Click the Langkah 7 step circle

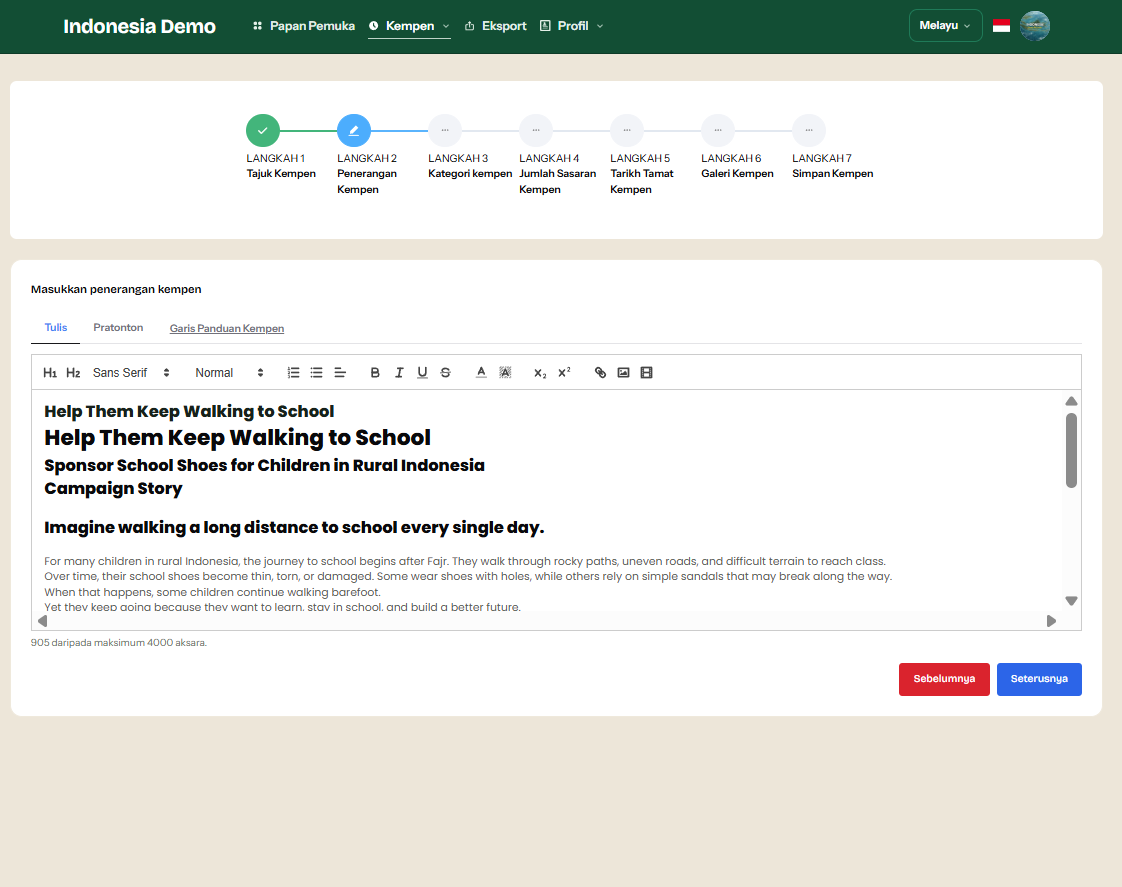[x=809, y=131]
